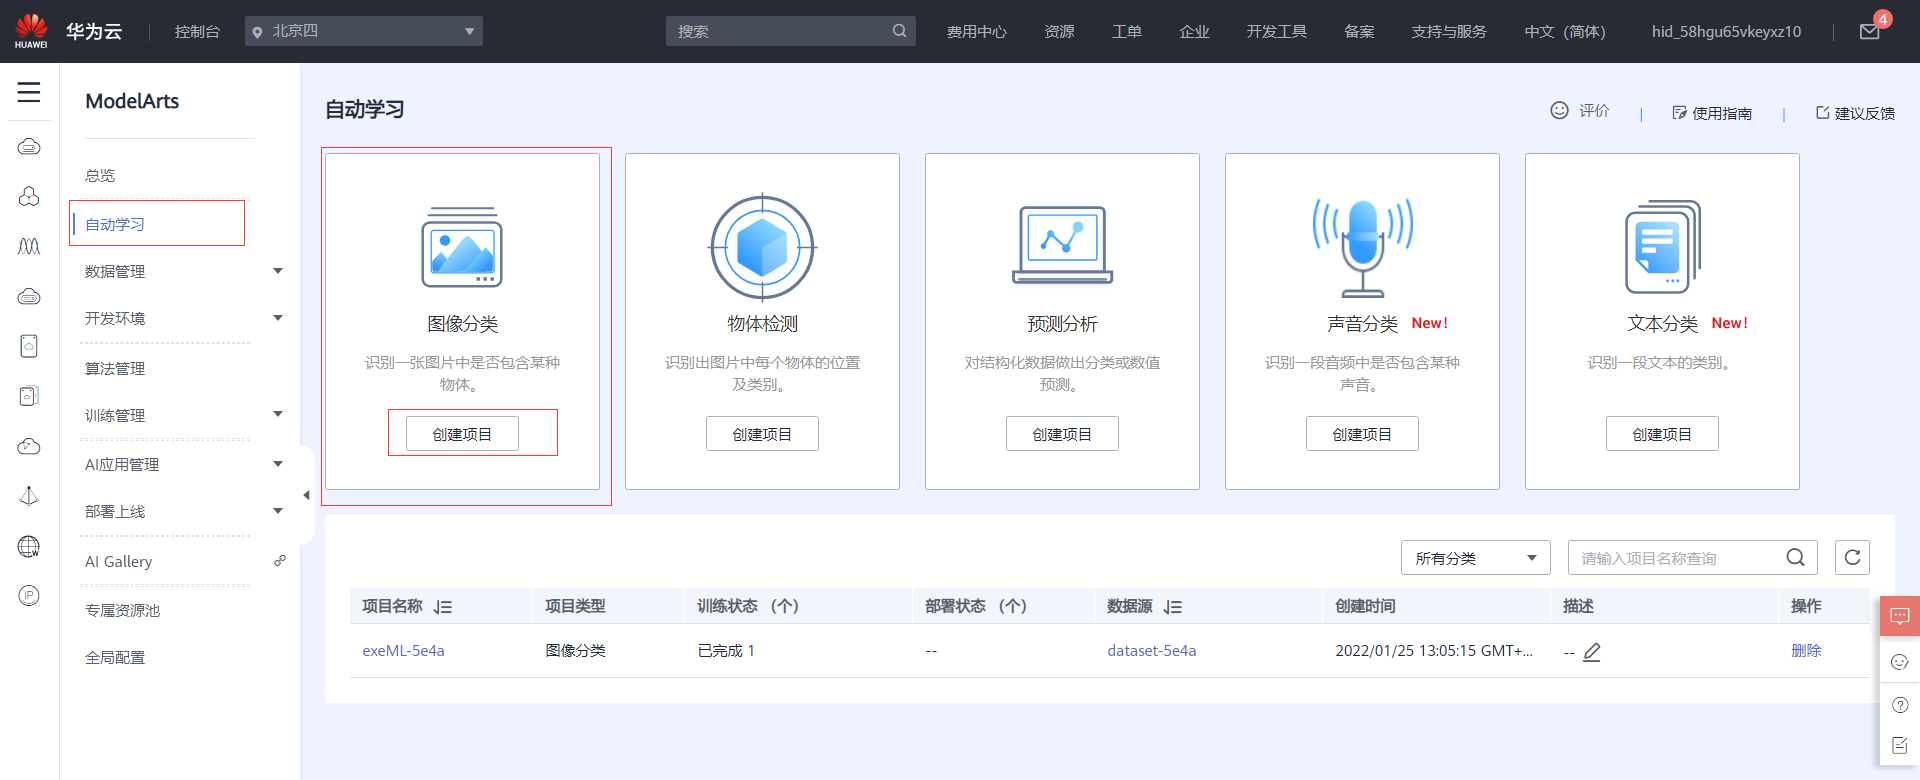This screenshot has height=780, width=1920.
Task: Click the refresh project list icon
Action: click(x=1852, y=557)
